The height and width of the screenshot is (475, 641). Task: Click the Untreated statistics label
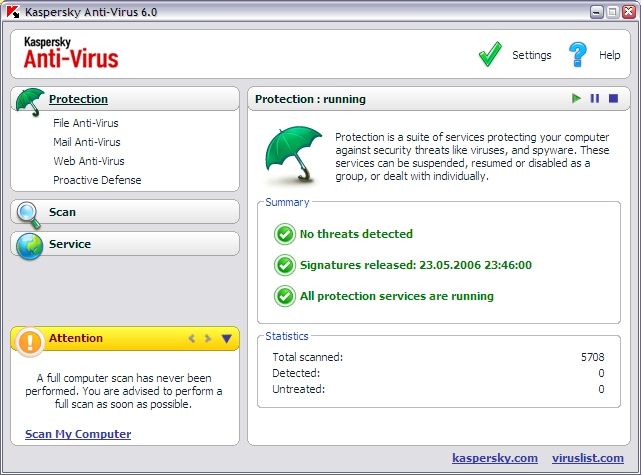(x=298, y=389)
